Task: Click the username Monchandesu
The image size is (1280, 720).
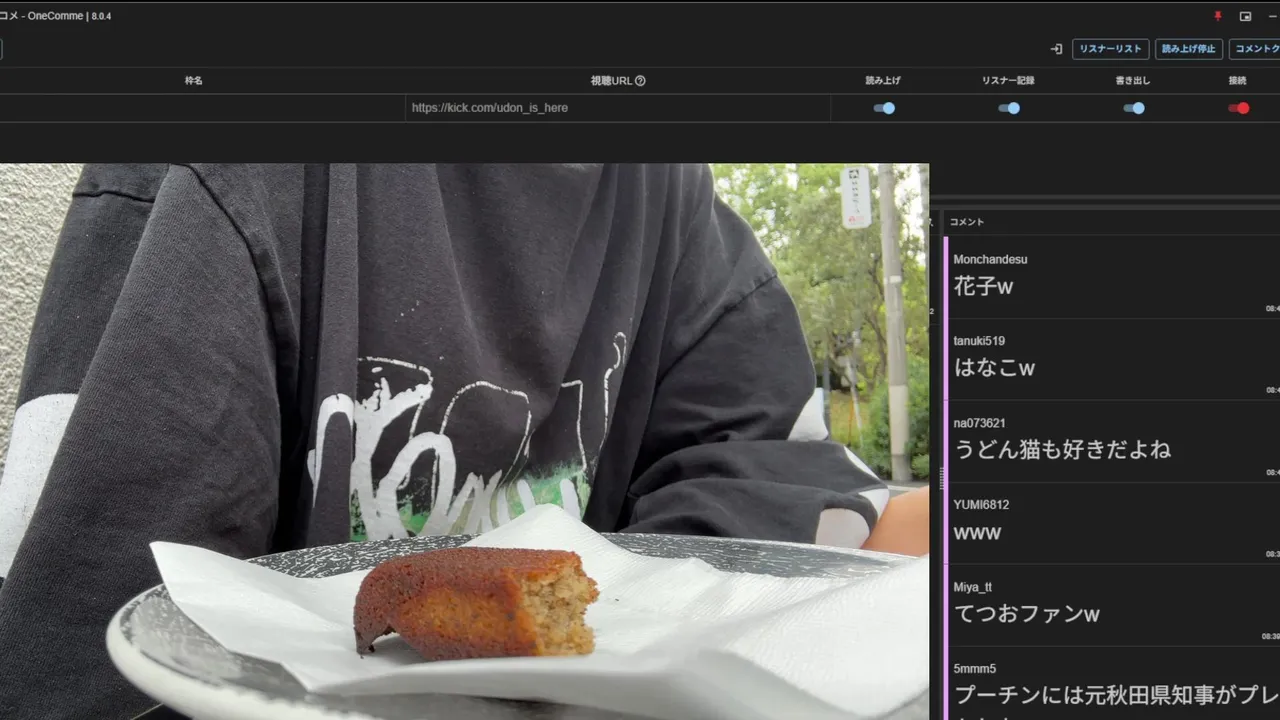Action: (x=990, y=260)
